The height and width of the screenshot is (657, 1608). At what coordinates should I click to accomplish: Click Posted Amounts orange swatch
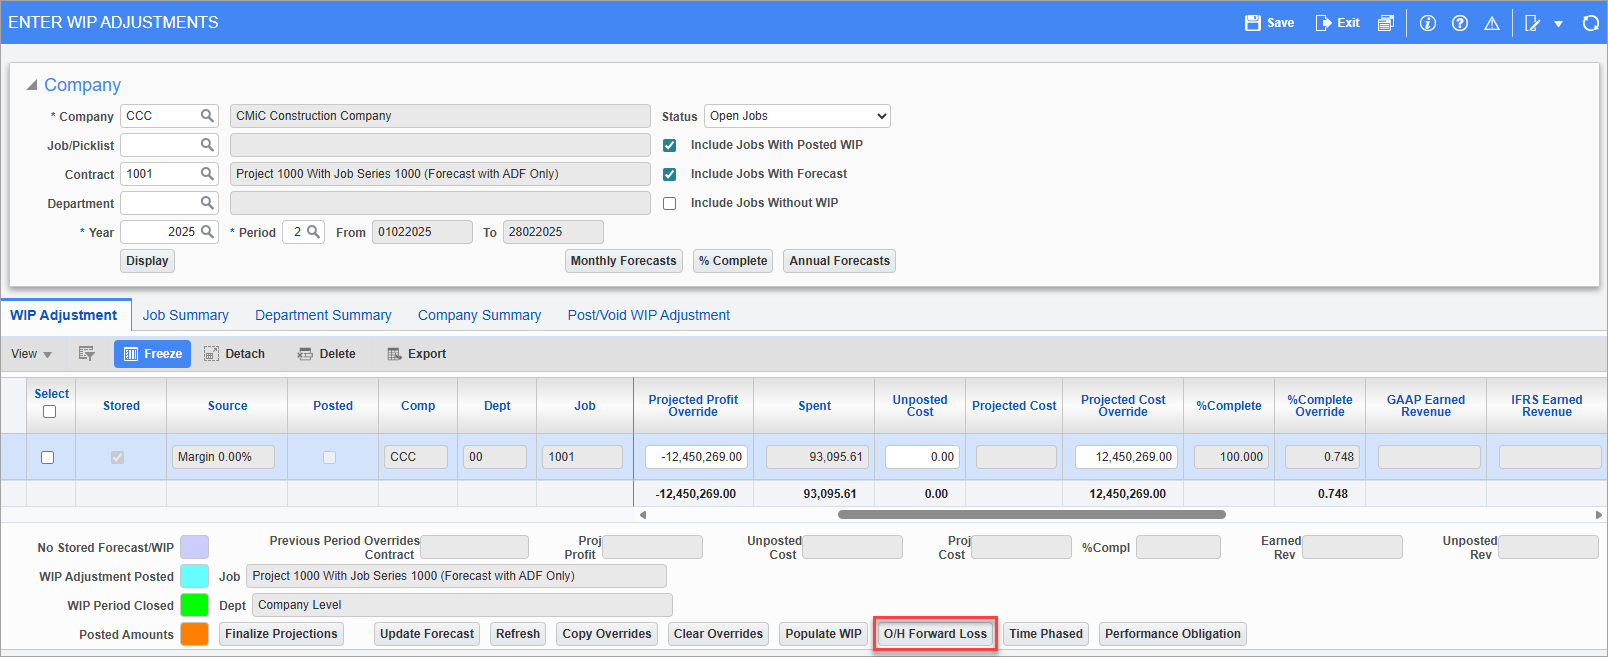tap(194, 634)
